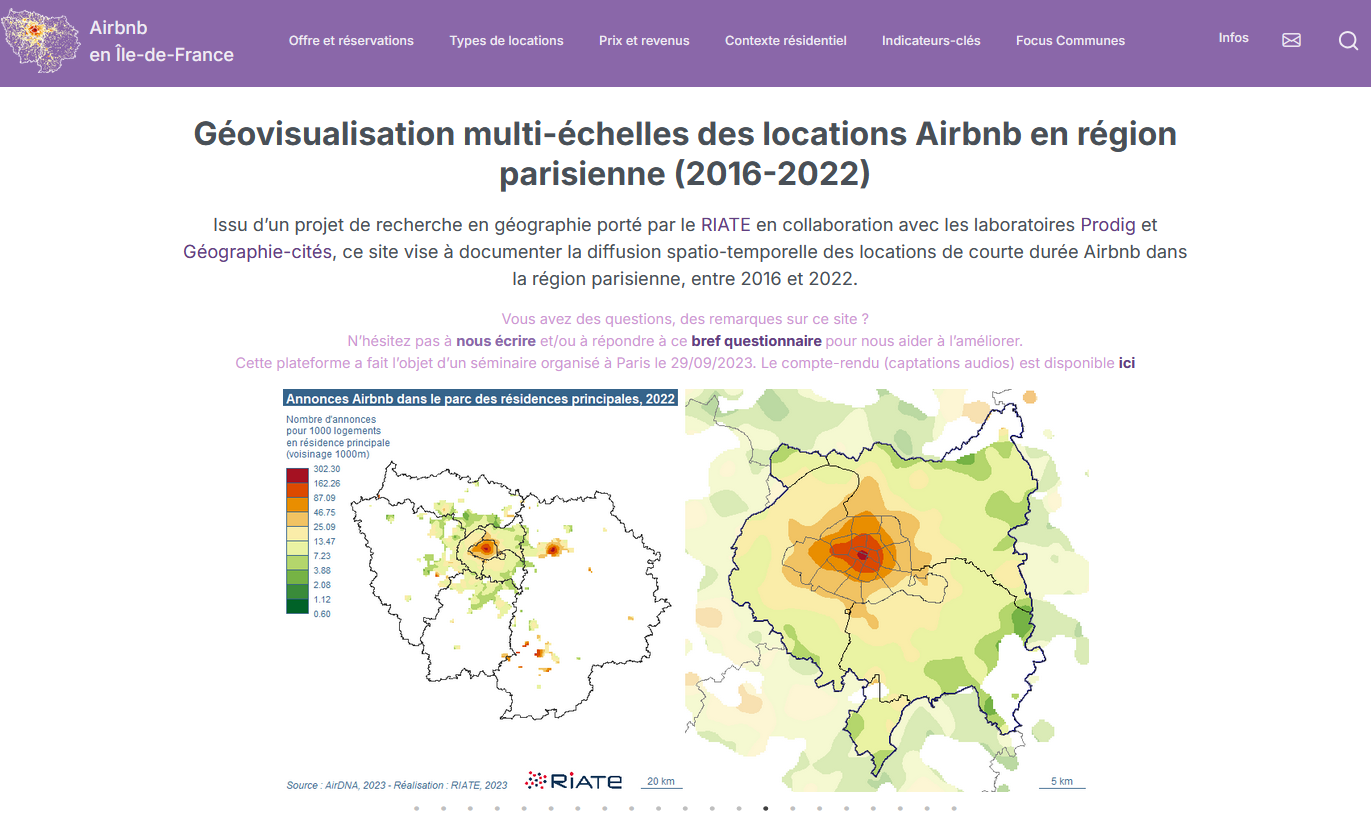1371x815 pixels.
Task: Follow the RIATE link in the intro
Action: coord(725,224)
